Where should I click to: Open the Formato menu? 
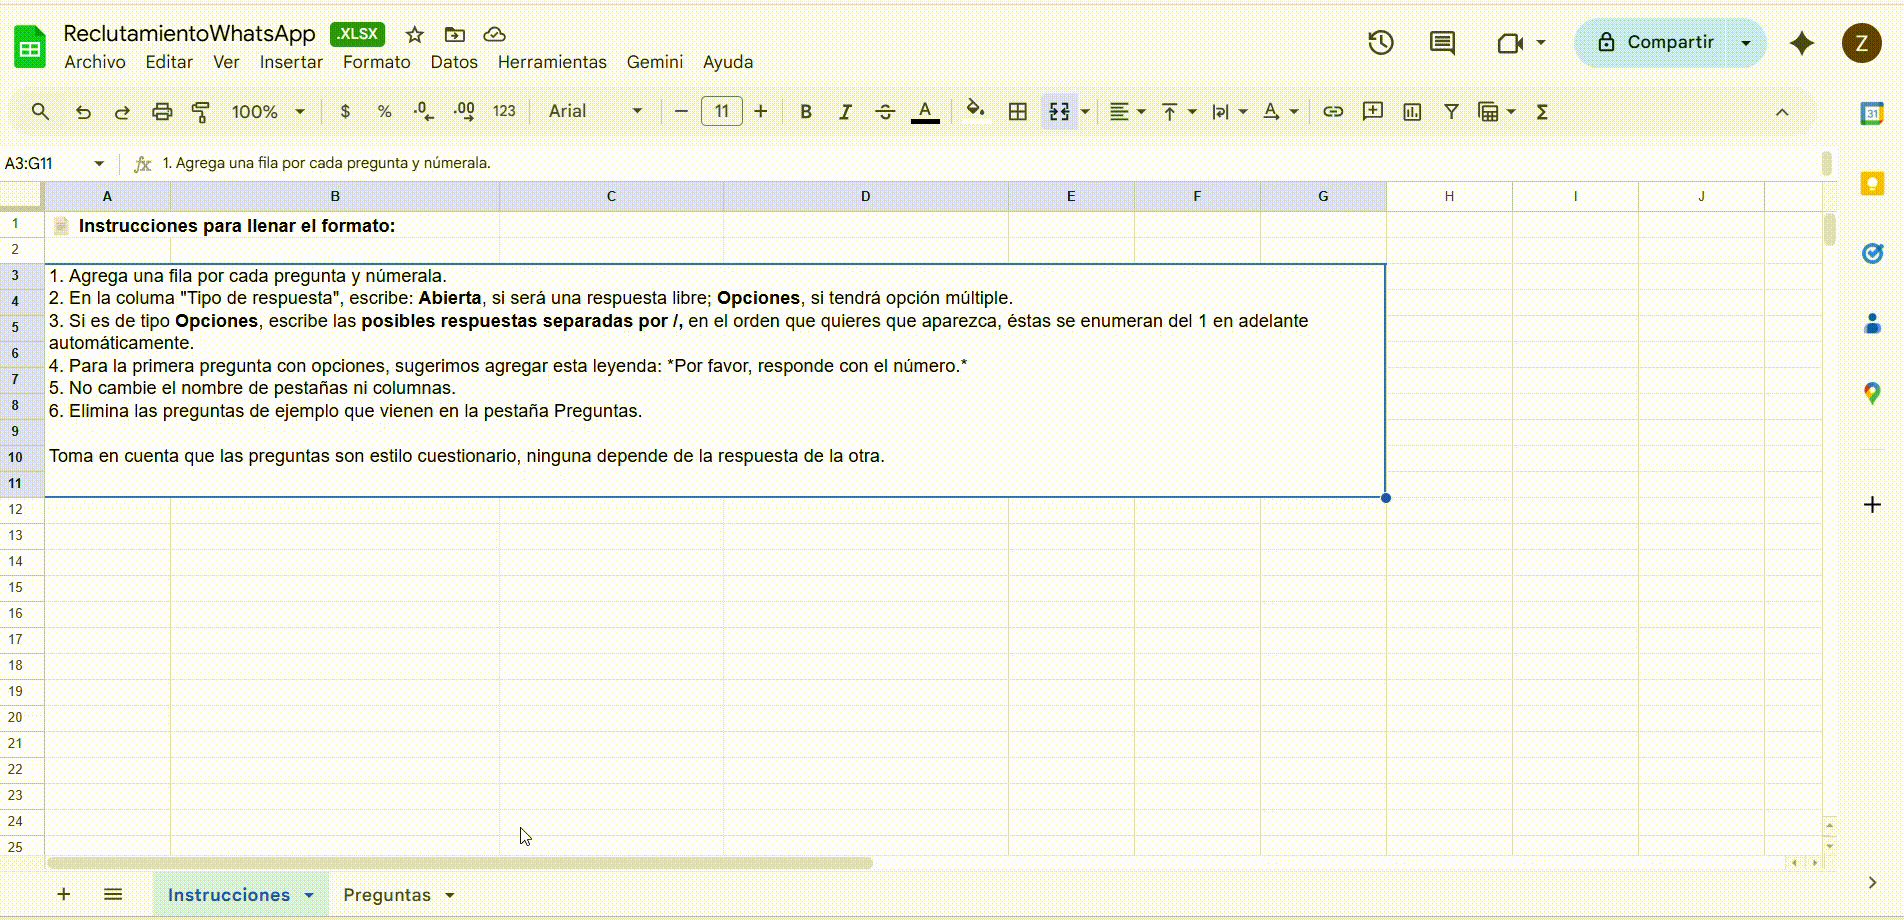377,62
